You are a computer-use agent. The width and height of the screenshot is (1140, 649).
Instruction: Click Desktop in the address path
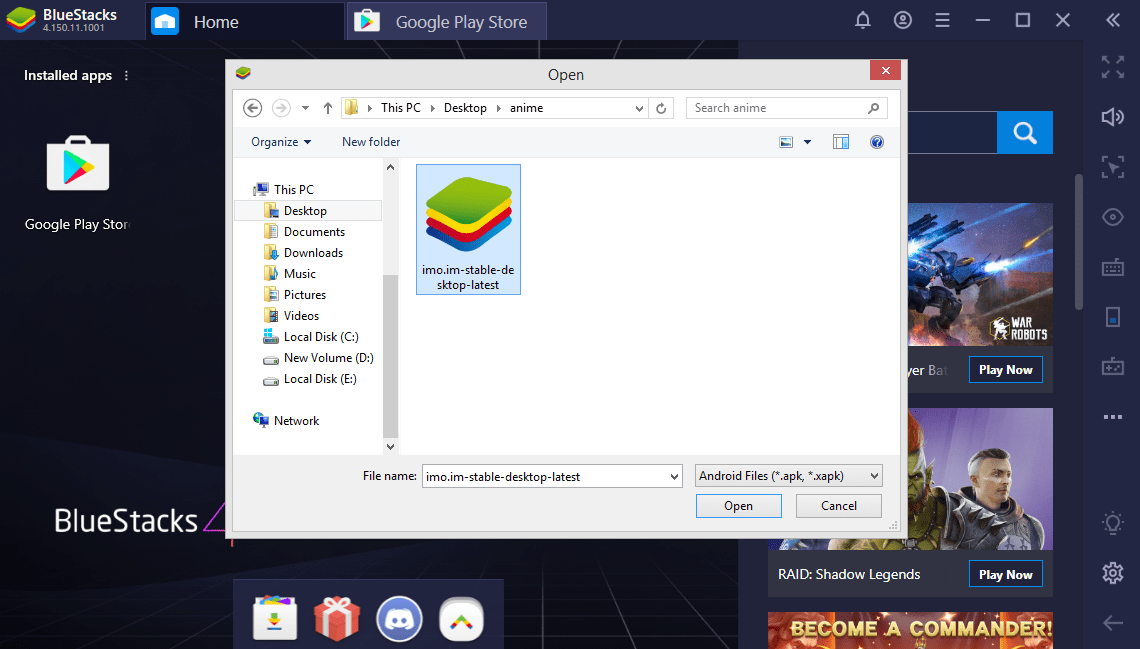coord(465,108)
